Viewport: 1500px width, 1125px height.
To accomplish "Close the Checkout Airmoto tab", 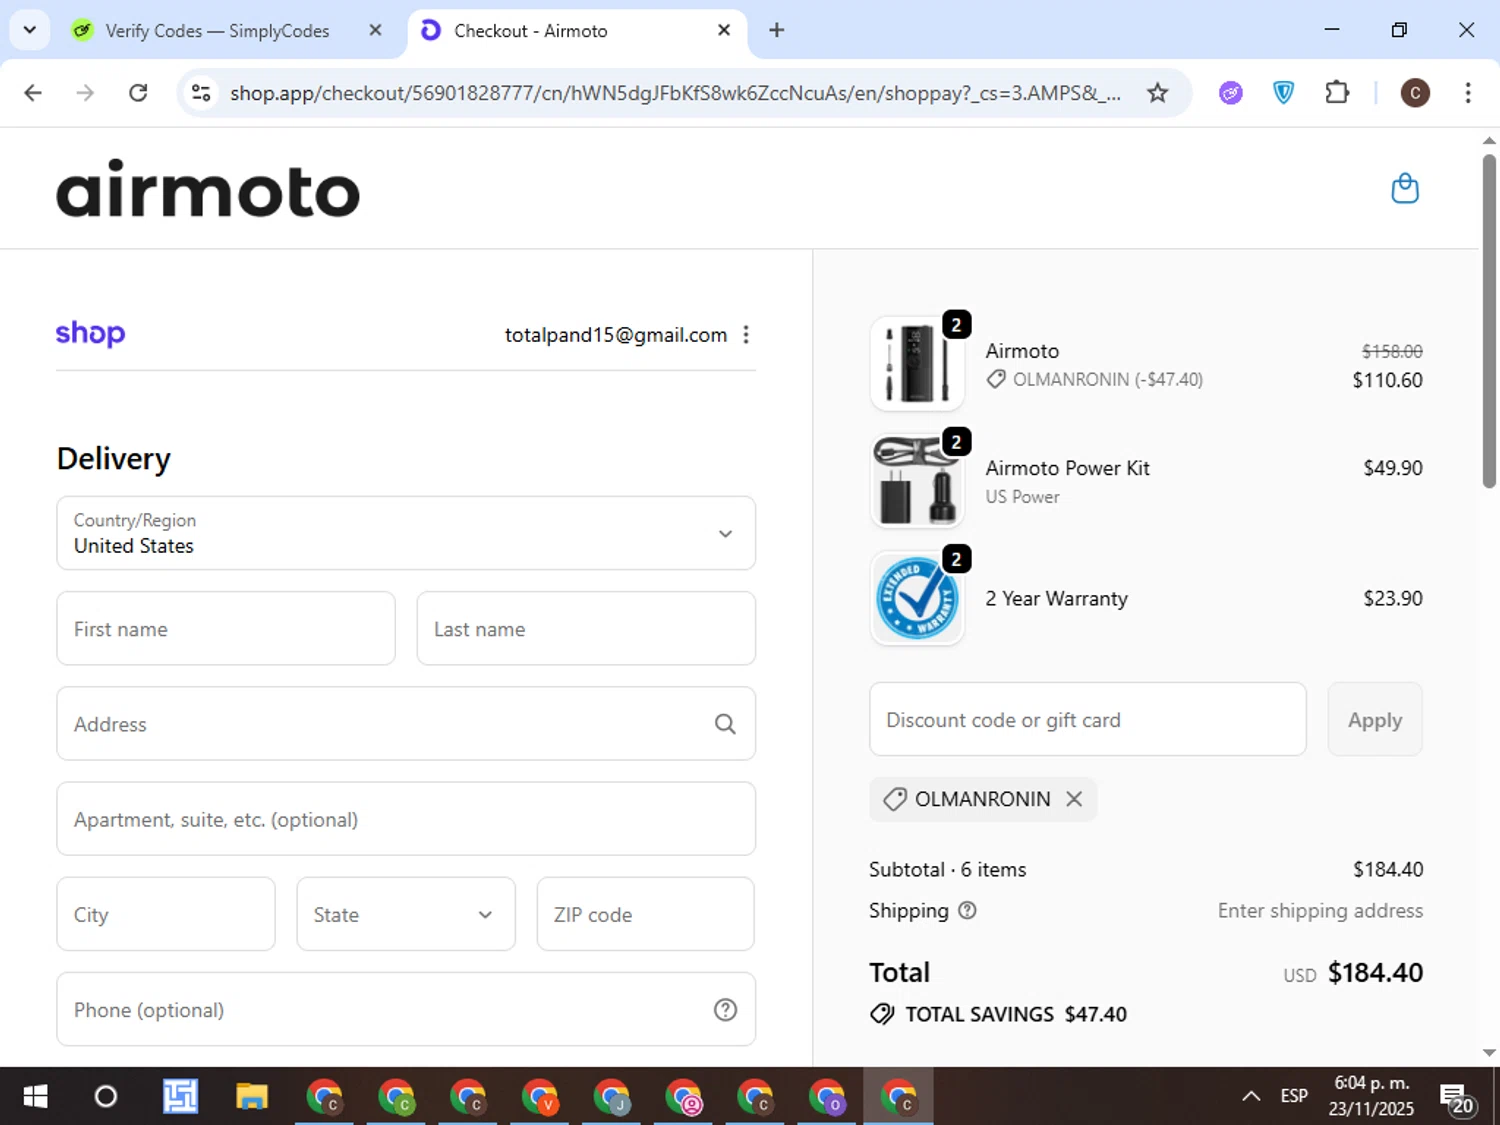I will tap(724, 30).
